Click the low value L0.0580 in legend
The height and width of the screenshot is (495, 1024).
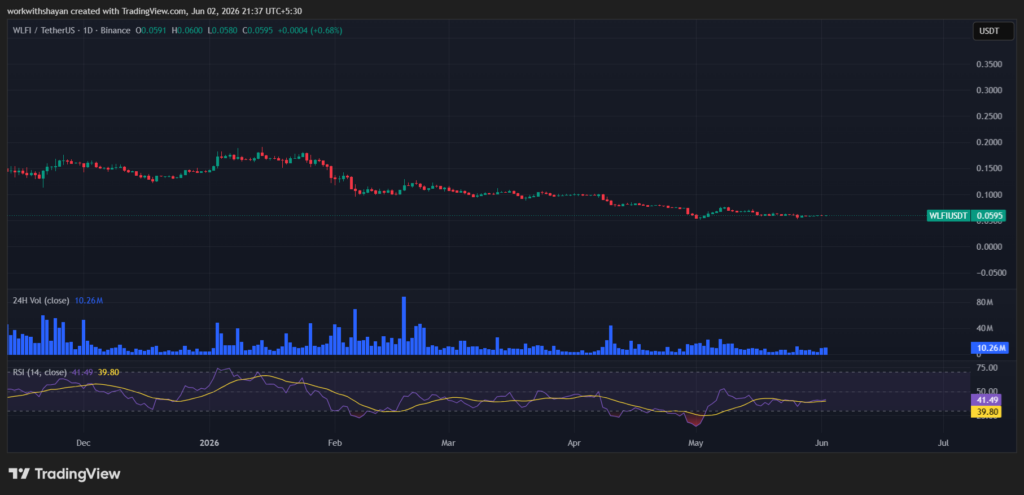coord(221,30)
